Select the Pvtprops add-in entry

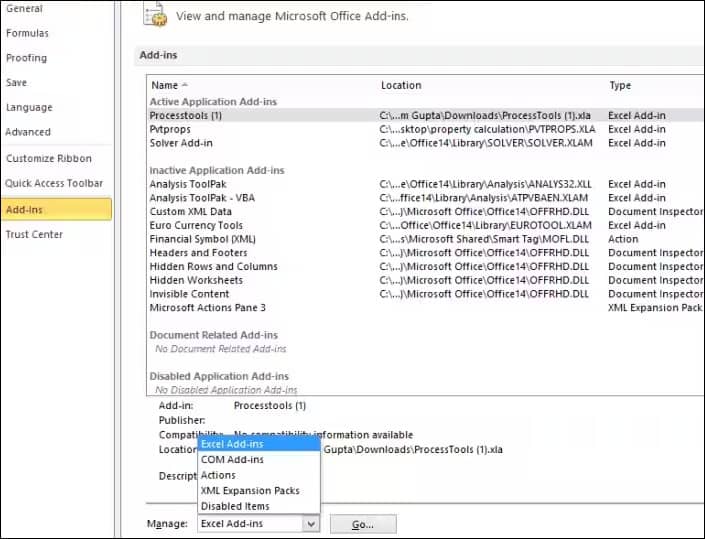click(x=170, y=129)
